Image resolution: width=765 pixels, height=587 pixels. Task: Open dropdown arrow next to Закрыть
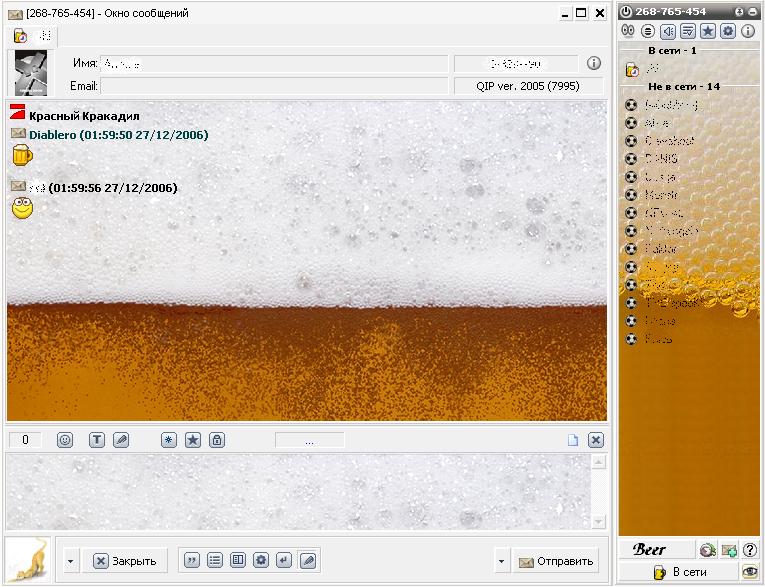point(70,561)
